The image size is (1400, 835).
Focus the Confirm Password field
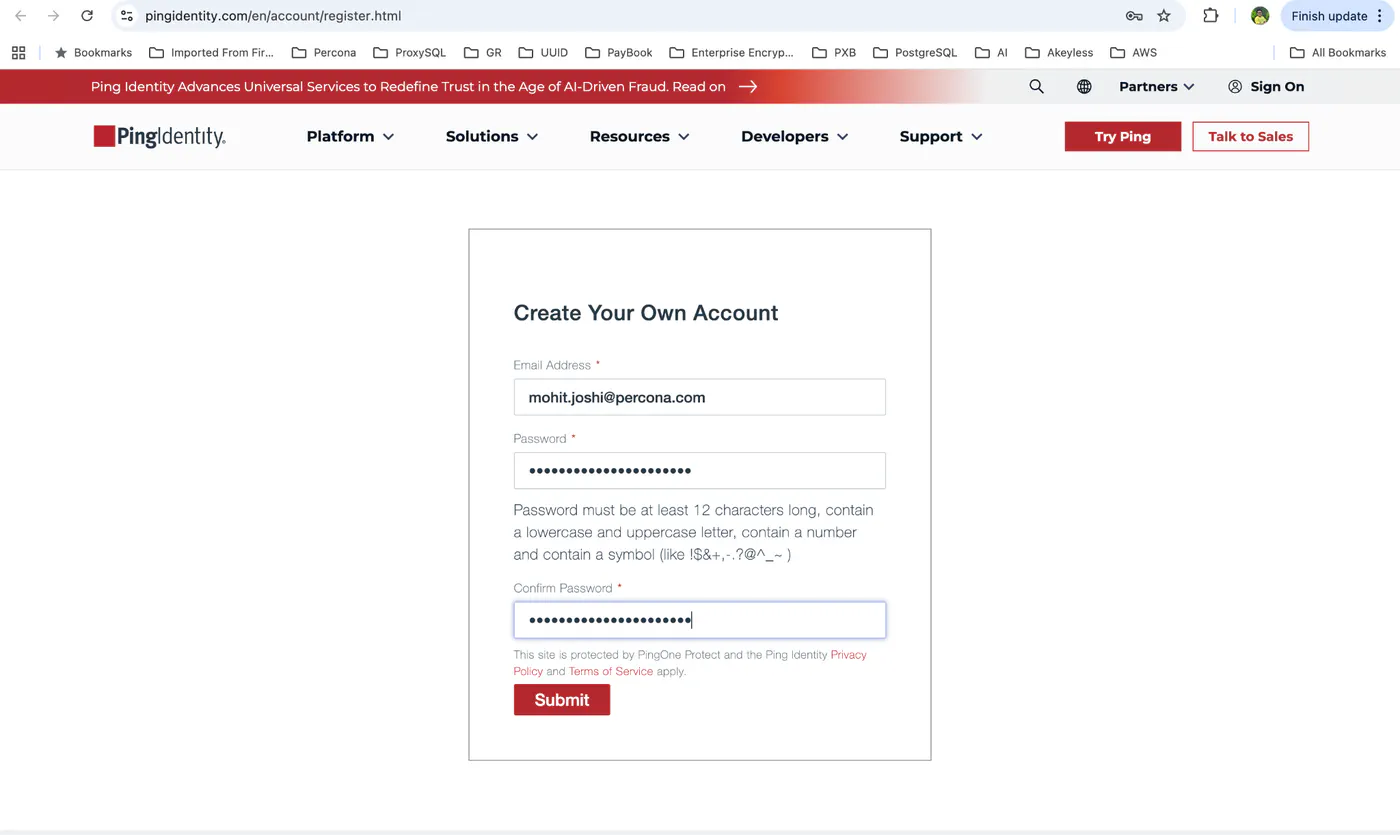[700, 620]
